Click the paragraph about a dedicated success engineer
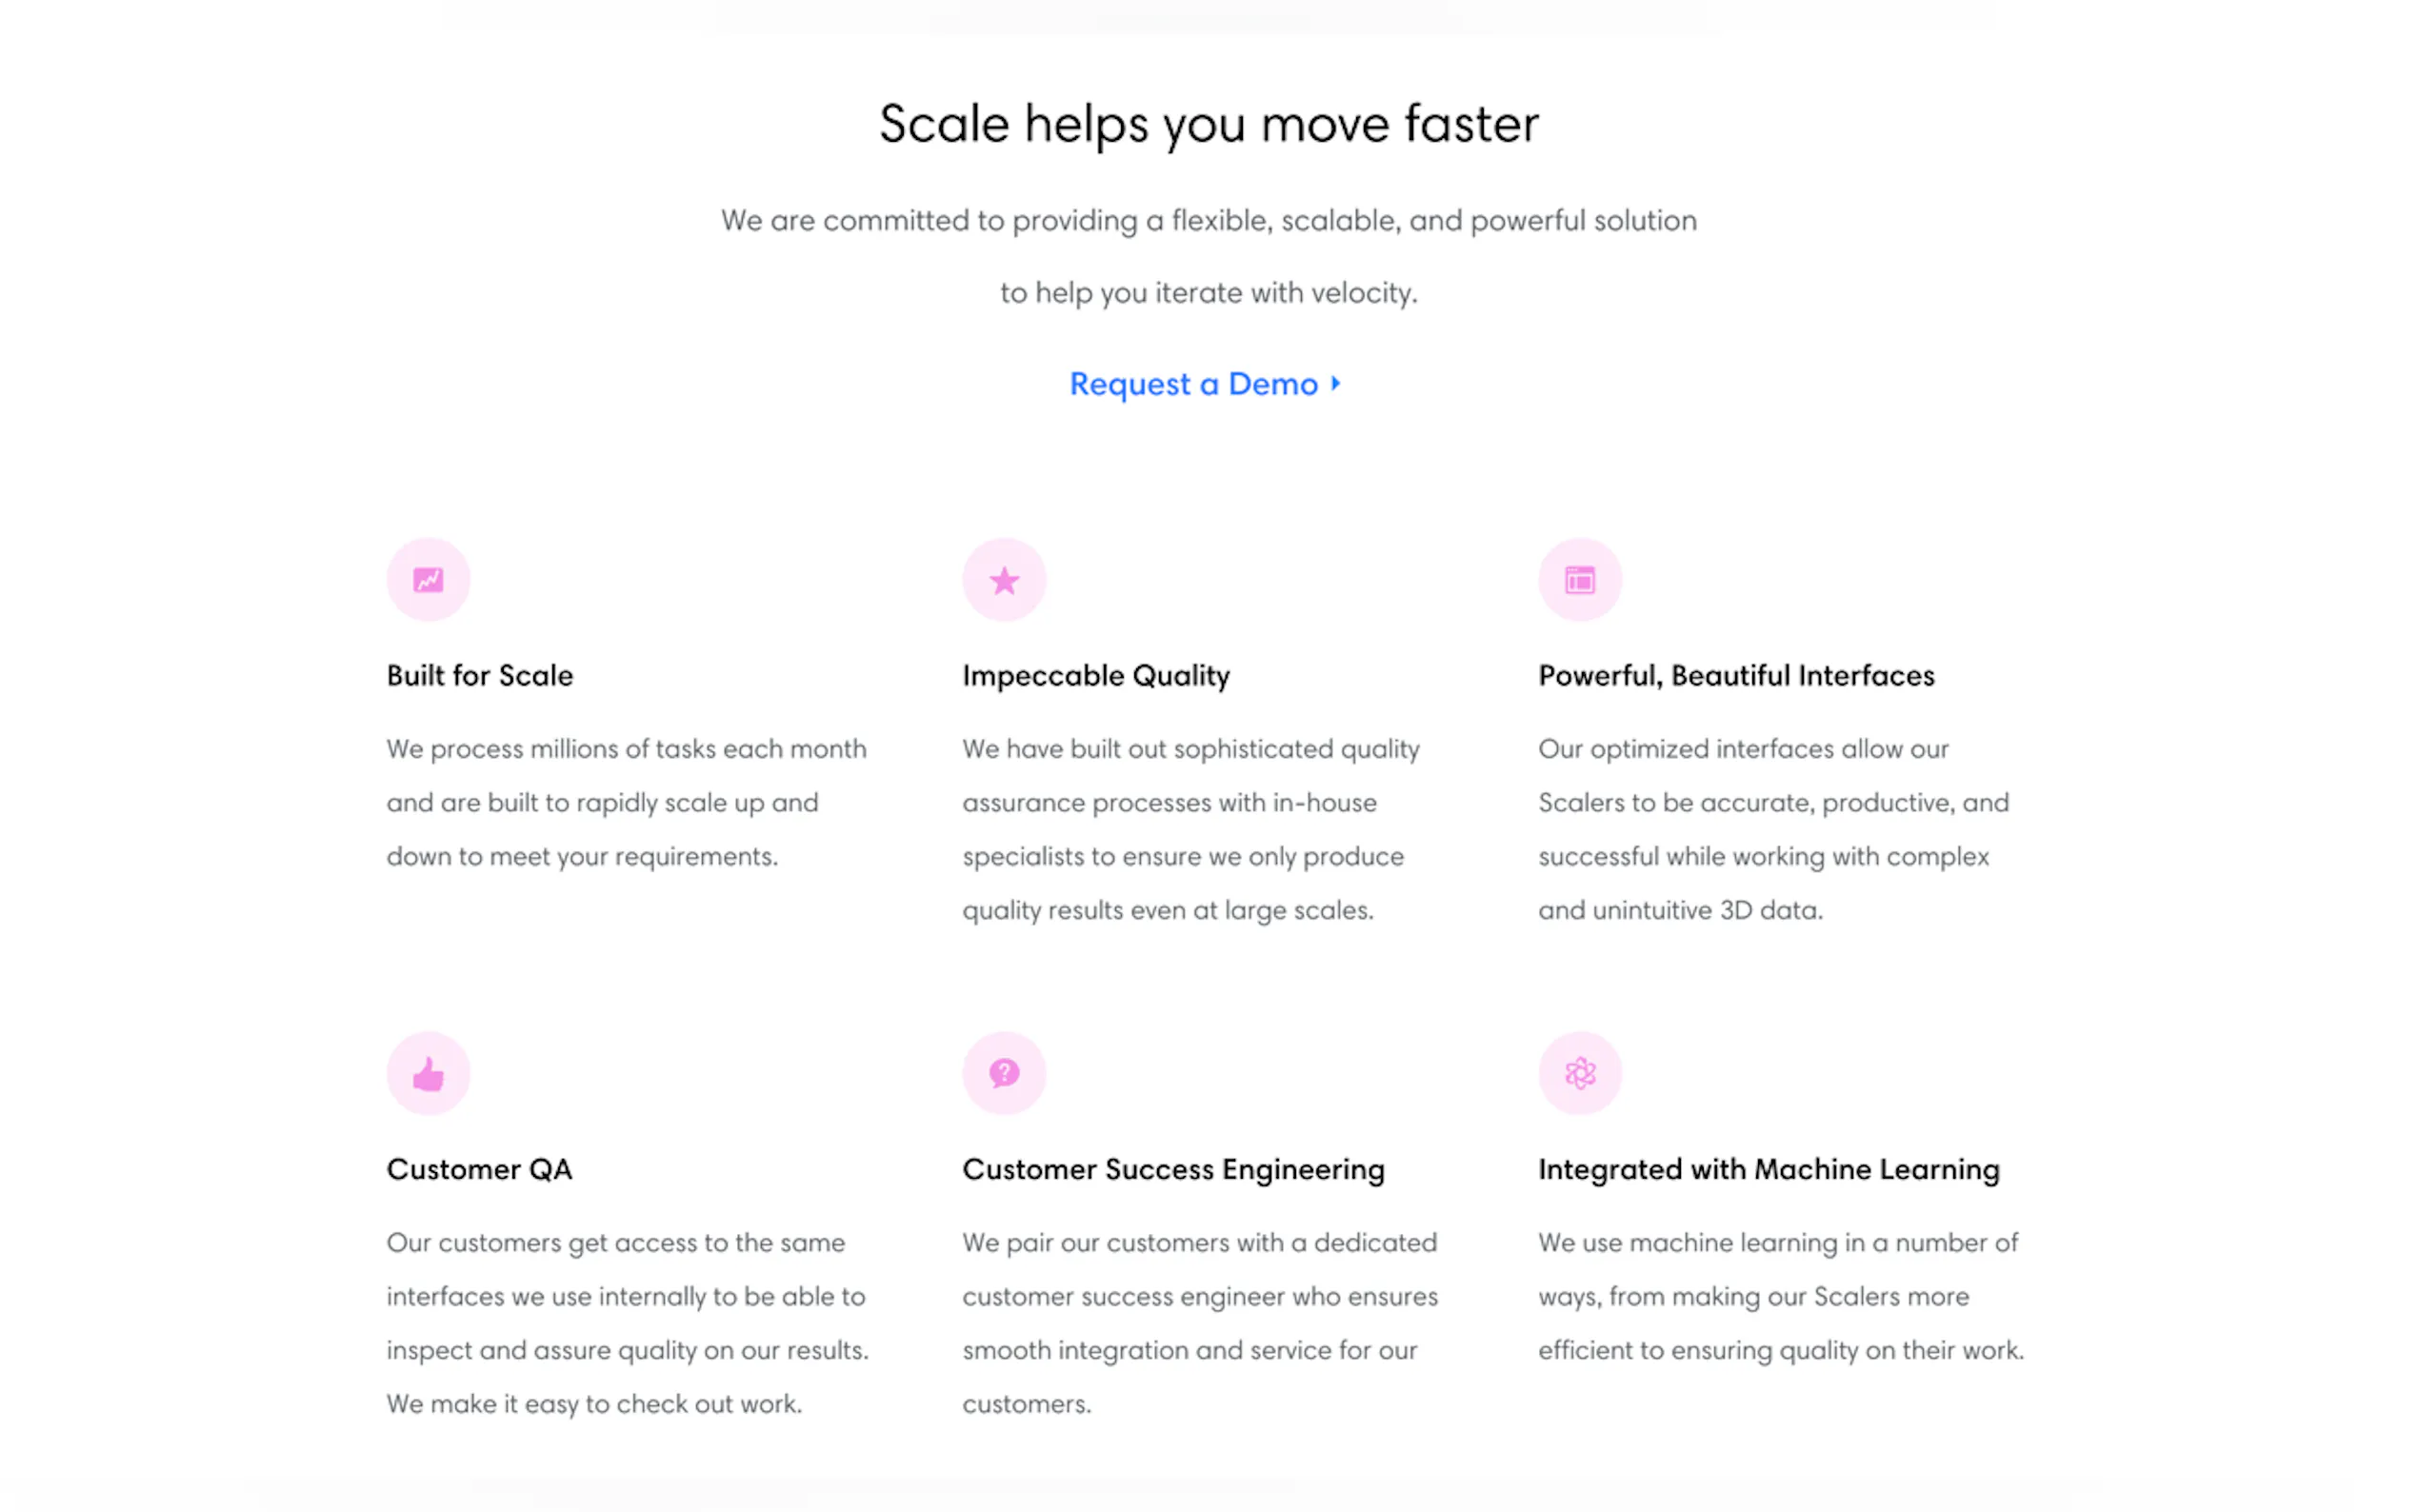The height and width of the screenshot is (1512, 2419). [1200, 1323]
